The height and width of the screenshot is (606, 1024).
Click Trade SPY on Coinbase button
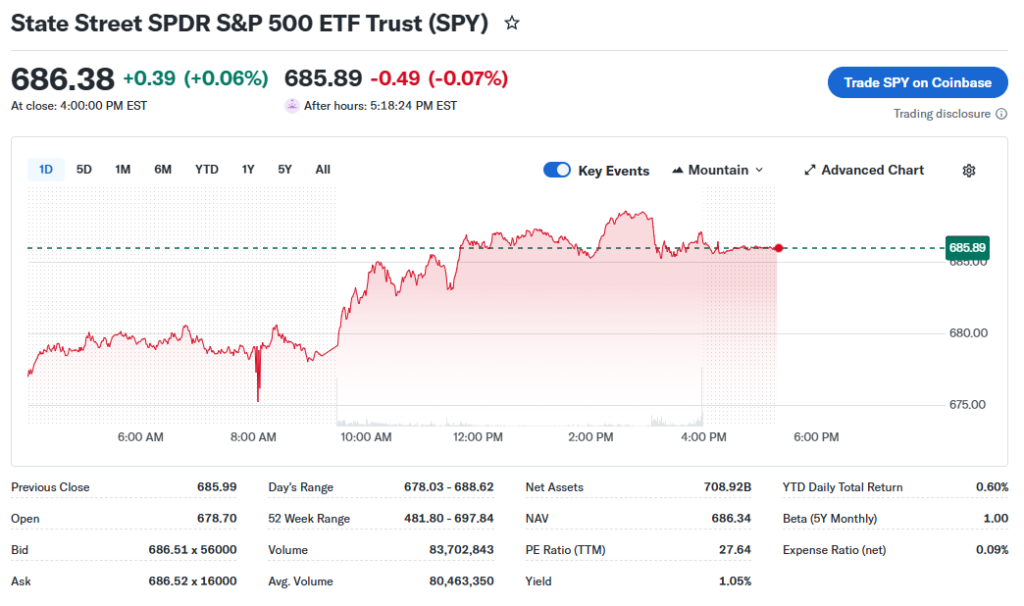(917, 82)
